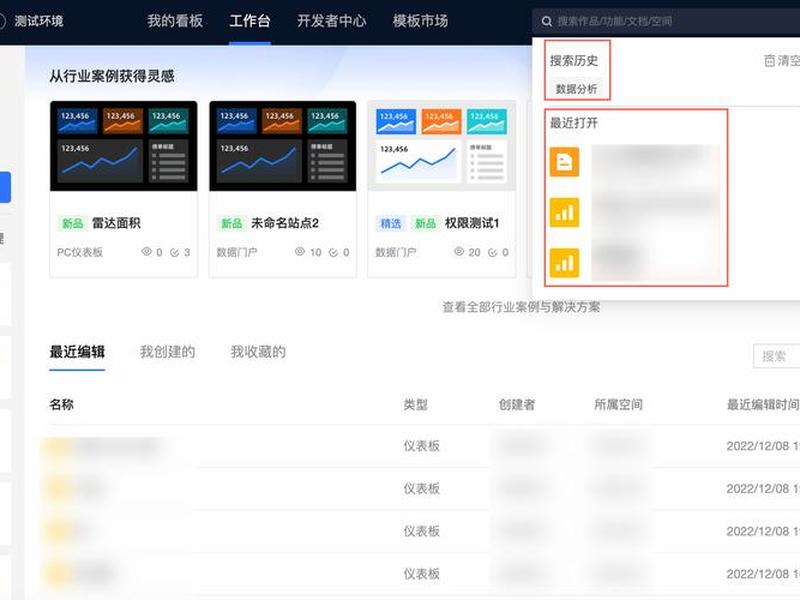
Task: Switch to the 我创建的 tab
Action: point(167,352)
